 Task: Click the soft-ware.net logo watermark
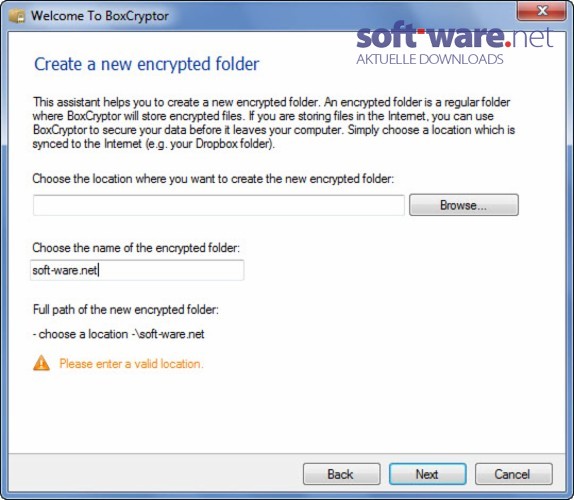[454, 36]
